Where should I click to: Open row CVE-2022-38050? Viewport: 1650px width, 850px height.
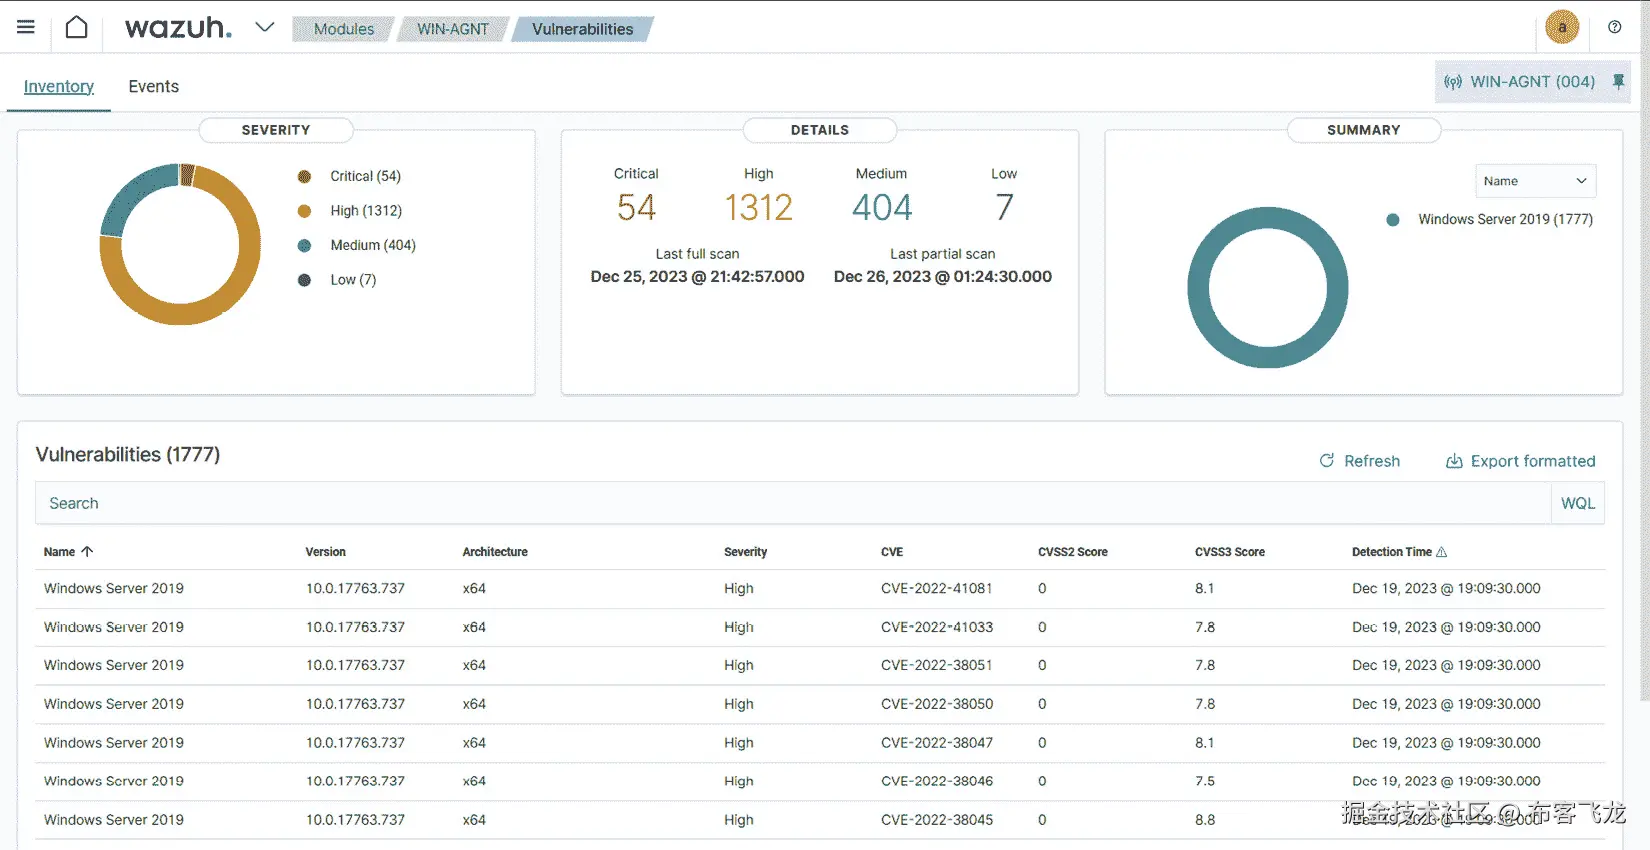[820, 705]
